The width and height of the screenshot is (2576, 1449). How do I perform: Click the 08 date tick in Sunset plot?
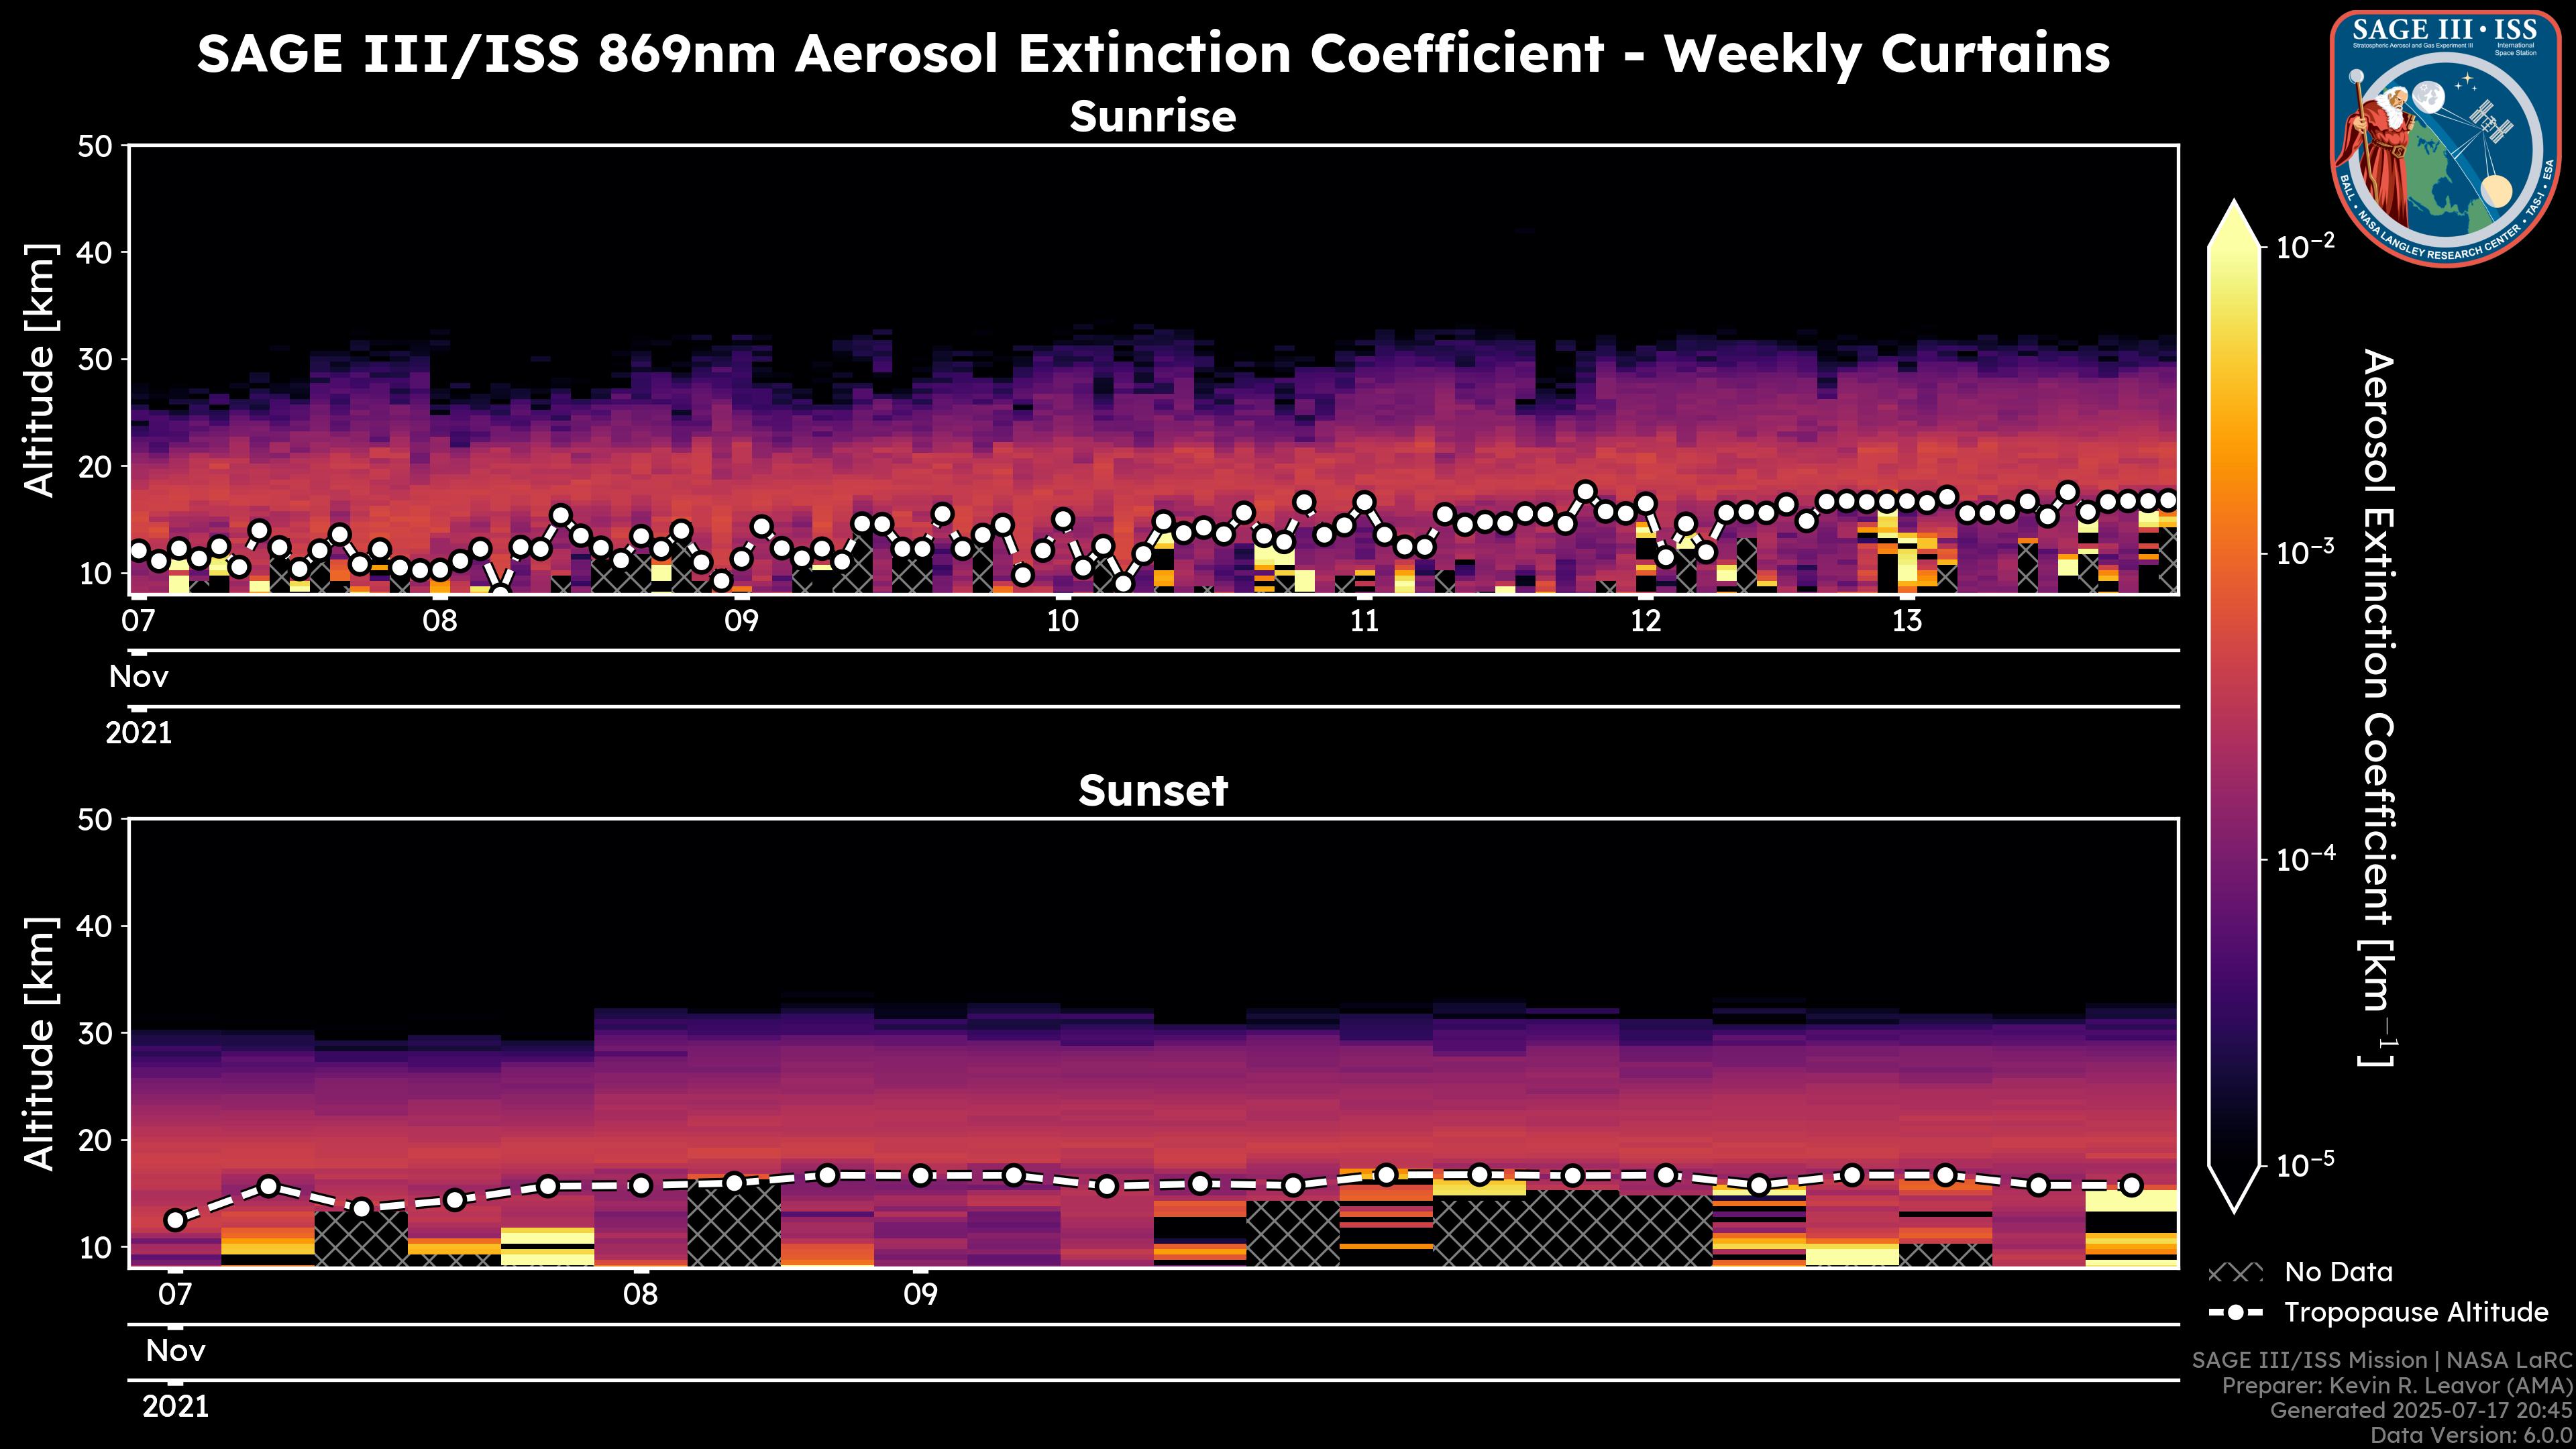point(641,1295)
